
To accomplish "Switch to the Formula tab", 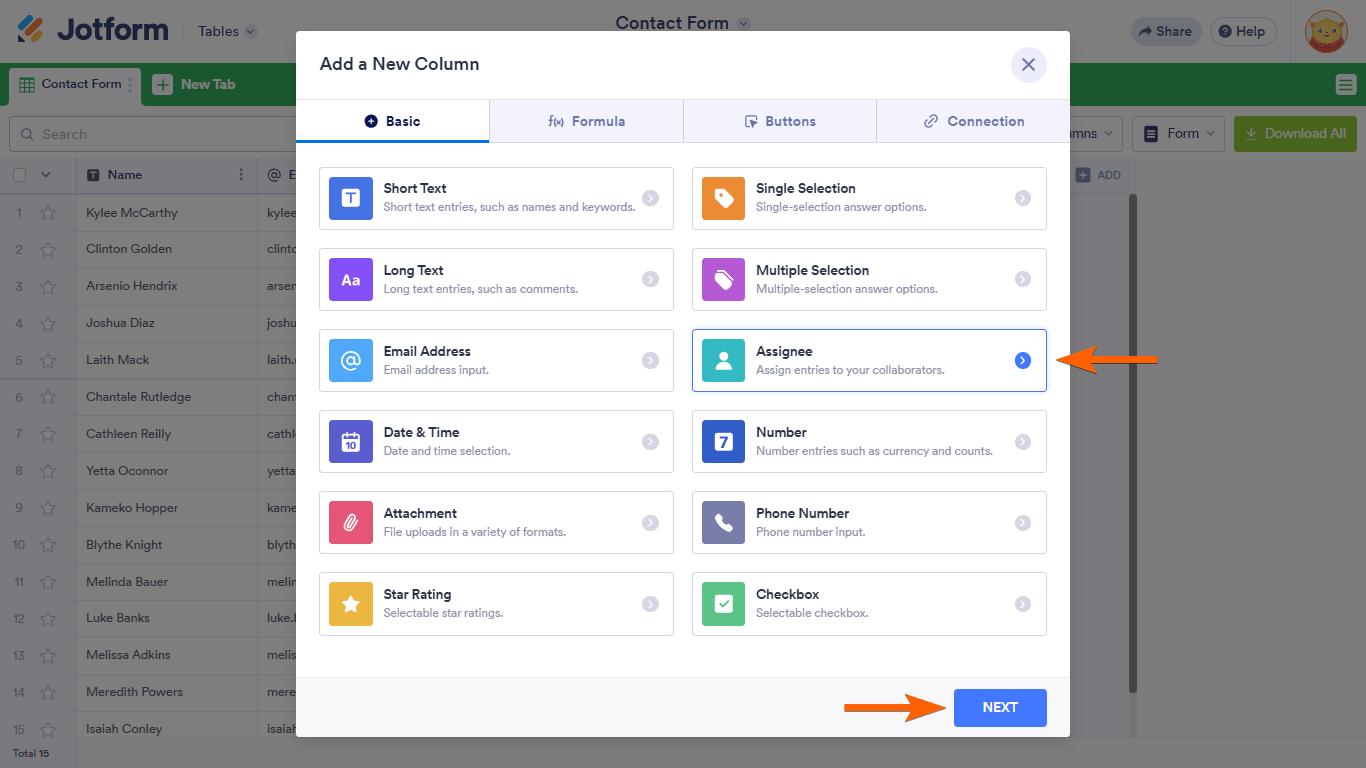I will point(587,121).
